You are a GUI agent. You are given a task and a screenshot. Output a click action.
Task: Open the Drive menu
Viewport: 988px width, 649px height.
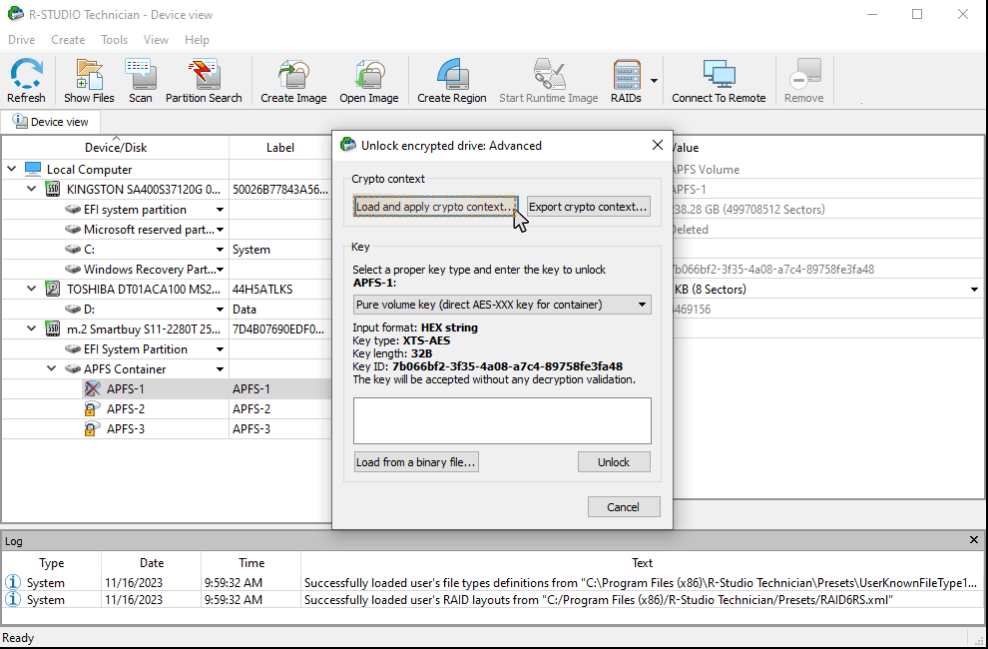pyautogui.click(x=21, y=40)
